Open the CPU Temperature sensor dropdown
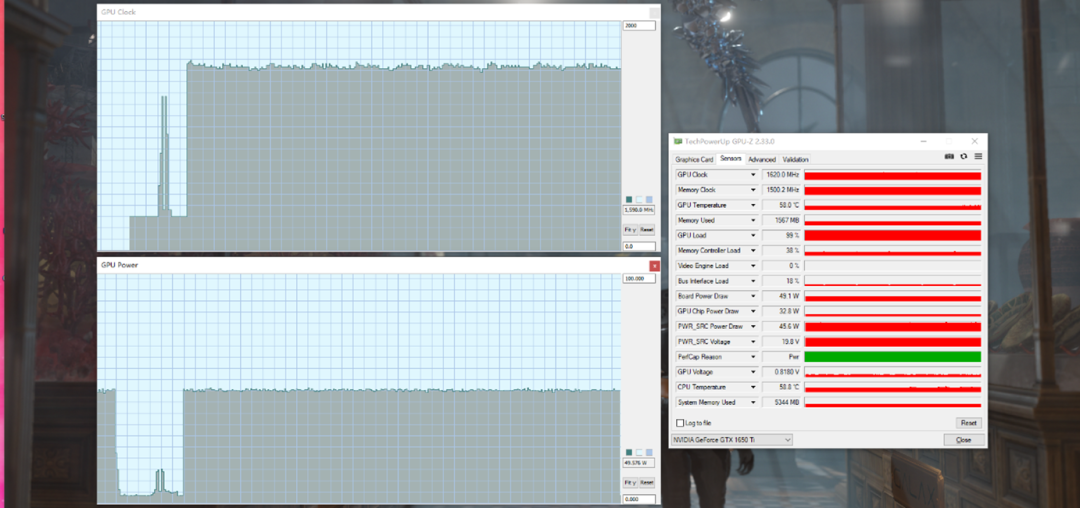The width and height of the screenshot is (1080, 508). 753,387
